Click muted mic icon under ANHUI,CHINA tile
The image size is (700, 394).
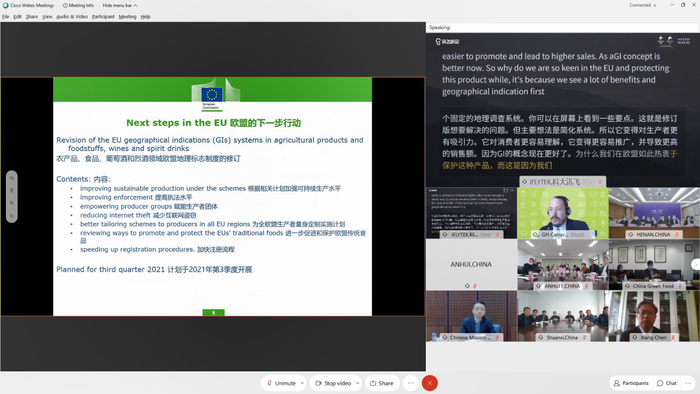pos(475,286)
